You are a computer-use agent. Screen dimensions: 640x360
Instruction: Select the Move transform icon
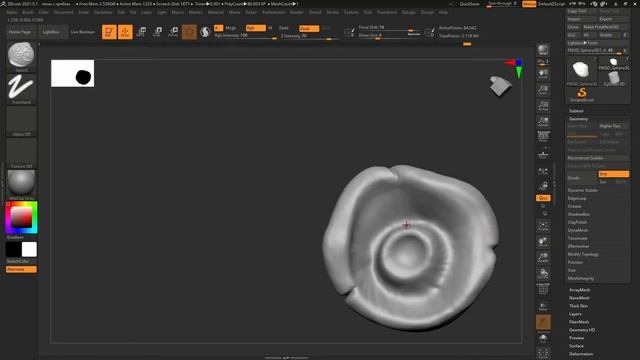tap(141, 32)
